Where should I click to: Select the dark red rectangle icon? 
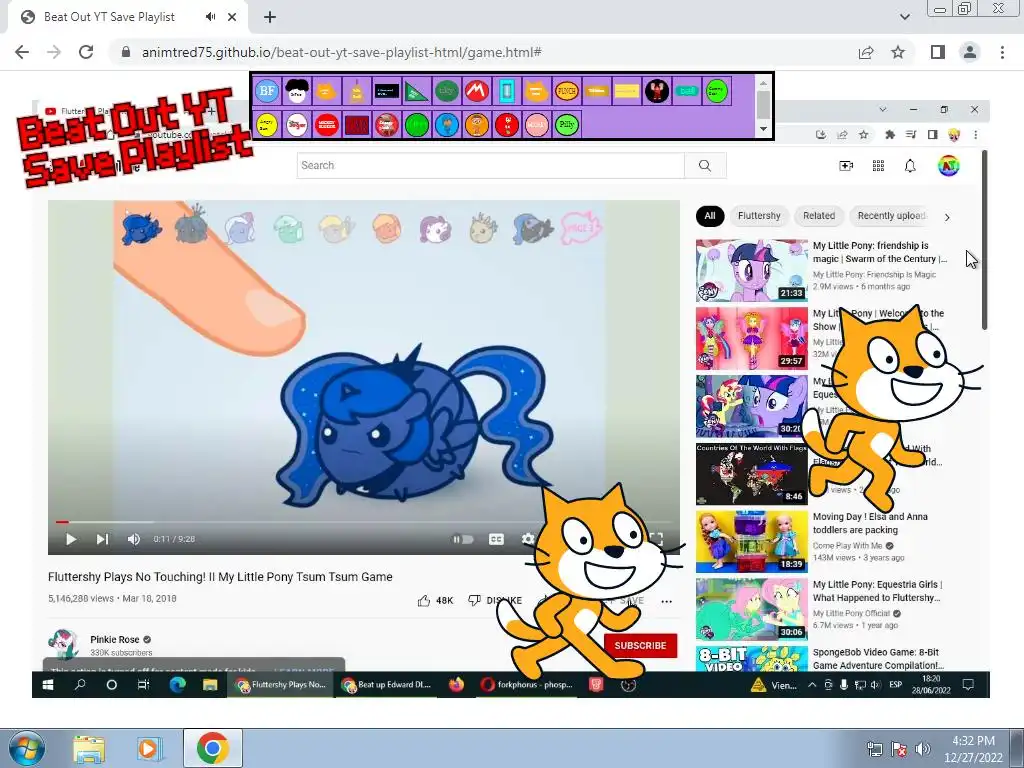(x=357, y=124)
